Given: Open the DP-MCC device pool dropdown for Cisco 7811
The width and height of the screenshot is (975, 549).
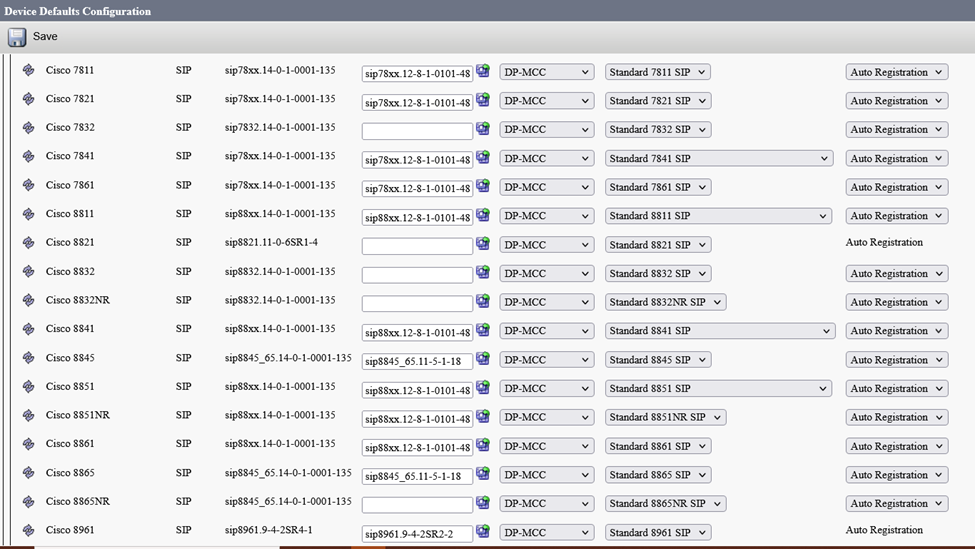Looking at the screenshot, I should tap(546, 72).
